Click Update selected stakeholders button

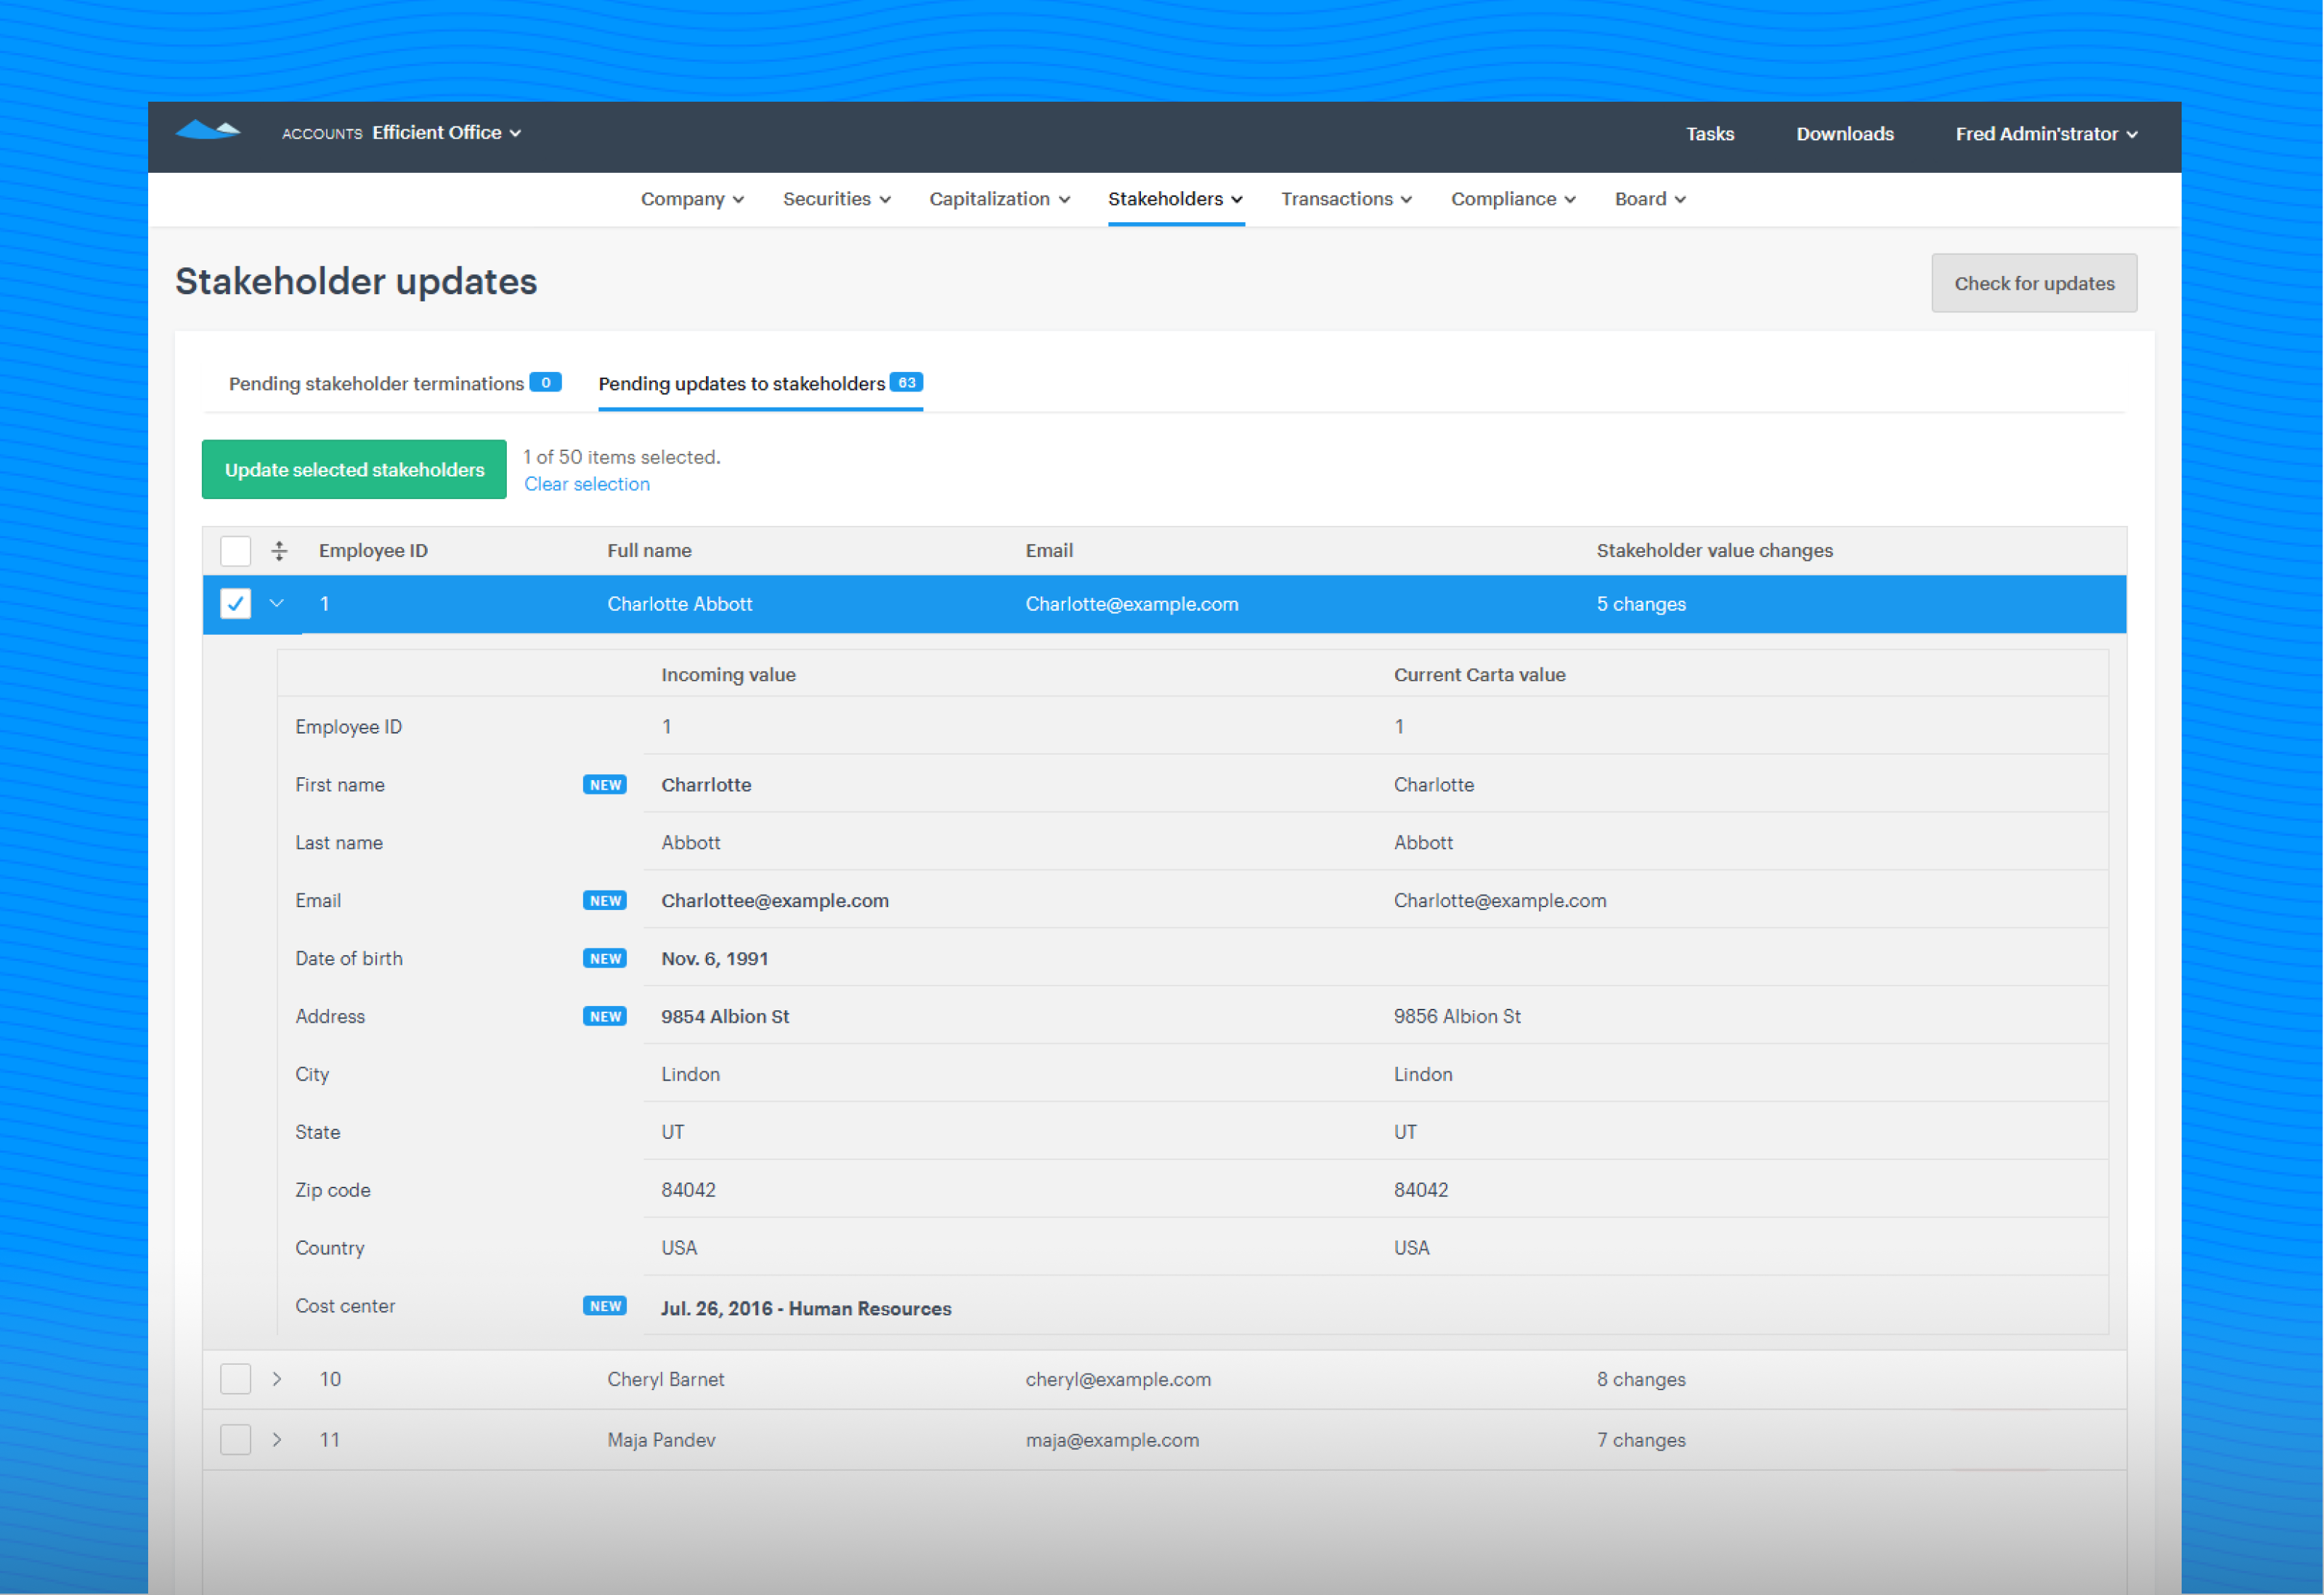tap(354, 470)
